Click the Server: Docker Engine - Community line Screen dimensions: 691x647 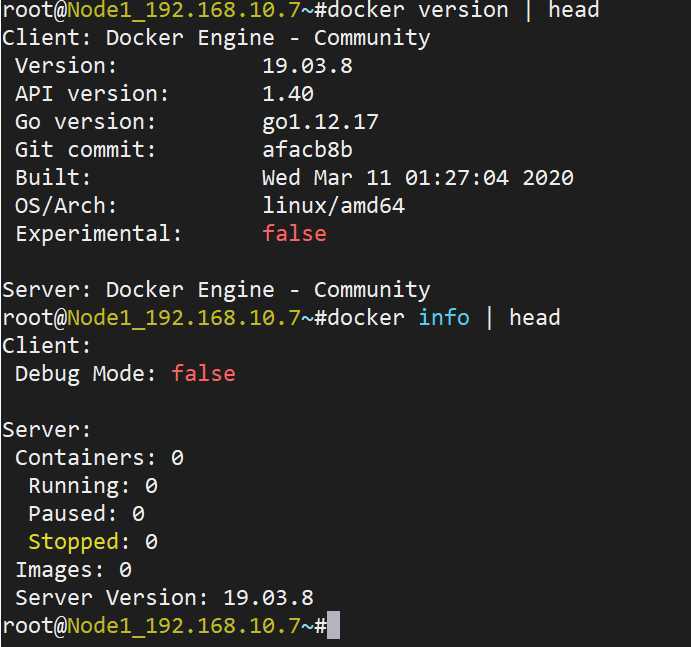pyautogui.click(x=216, y=290)
